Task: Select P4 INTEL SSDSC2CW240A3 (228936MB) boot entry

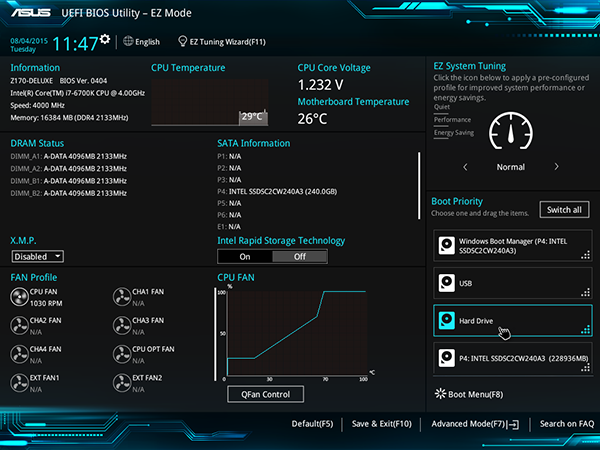Action: (513, 358)
